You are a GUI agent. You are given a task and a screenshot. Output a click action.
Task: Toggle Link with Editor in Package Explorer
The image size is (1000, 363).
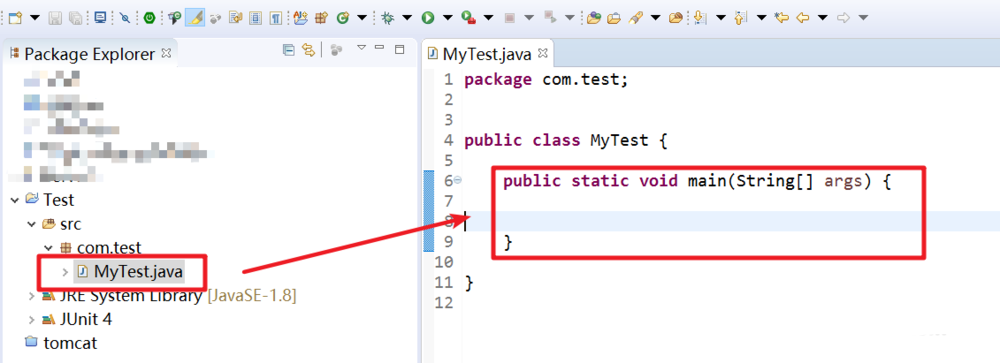point(309,50)
